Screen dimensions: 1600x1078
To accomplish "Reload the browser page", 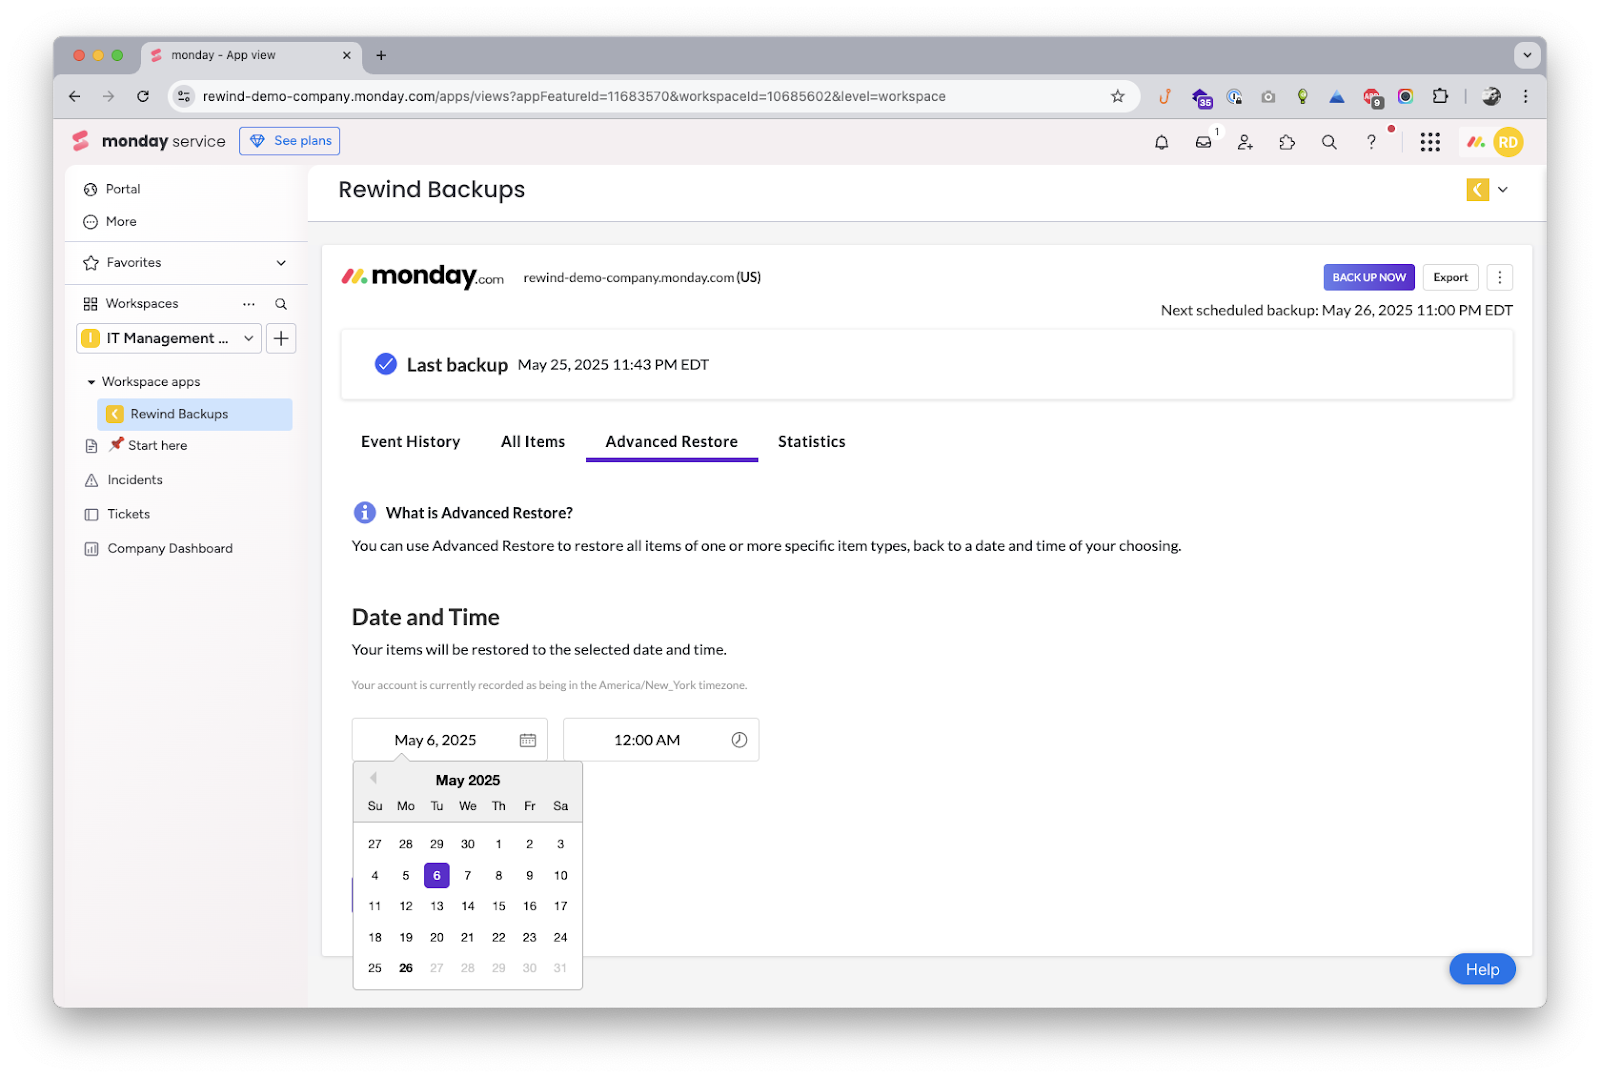I will [143, 96].
